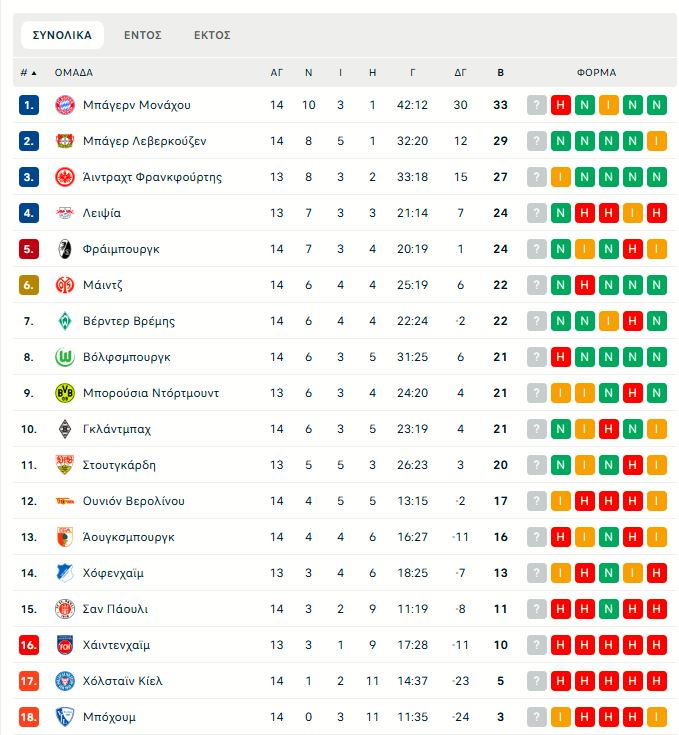Open the Λειψία team link
This screenshot has width=679, height=735.
pos(102,213)
